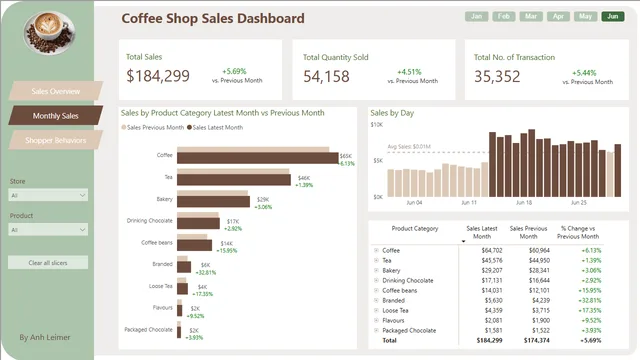The height and width of the screenshot is (360, 640).
Task: Expand the Drinking Chocolate table row
Action: pyautogui.click(x=376, y=280)
